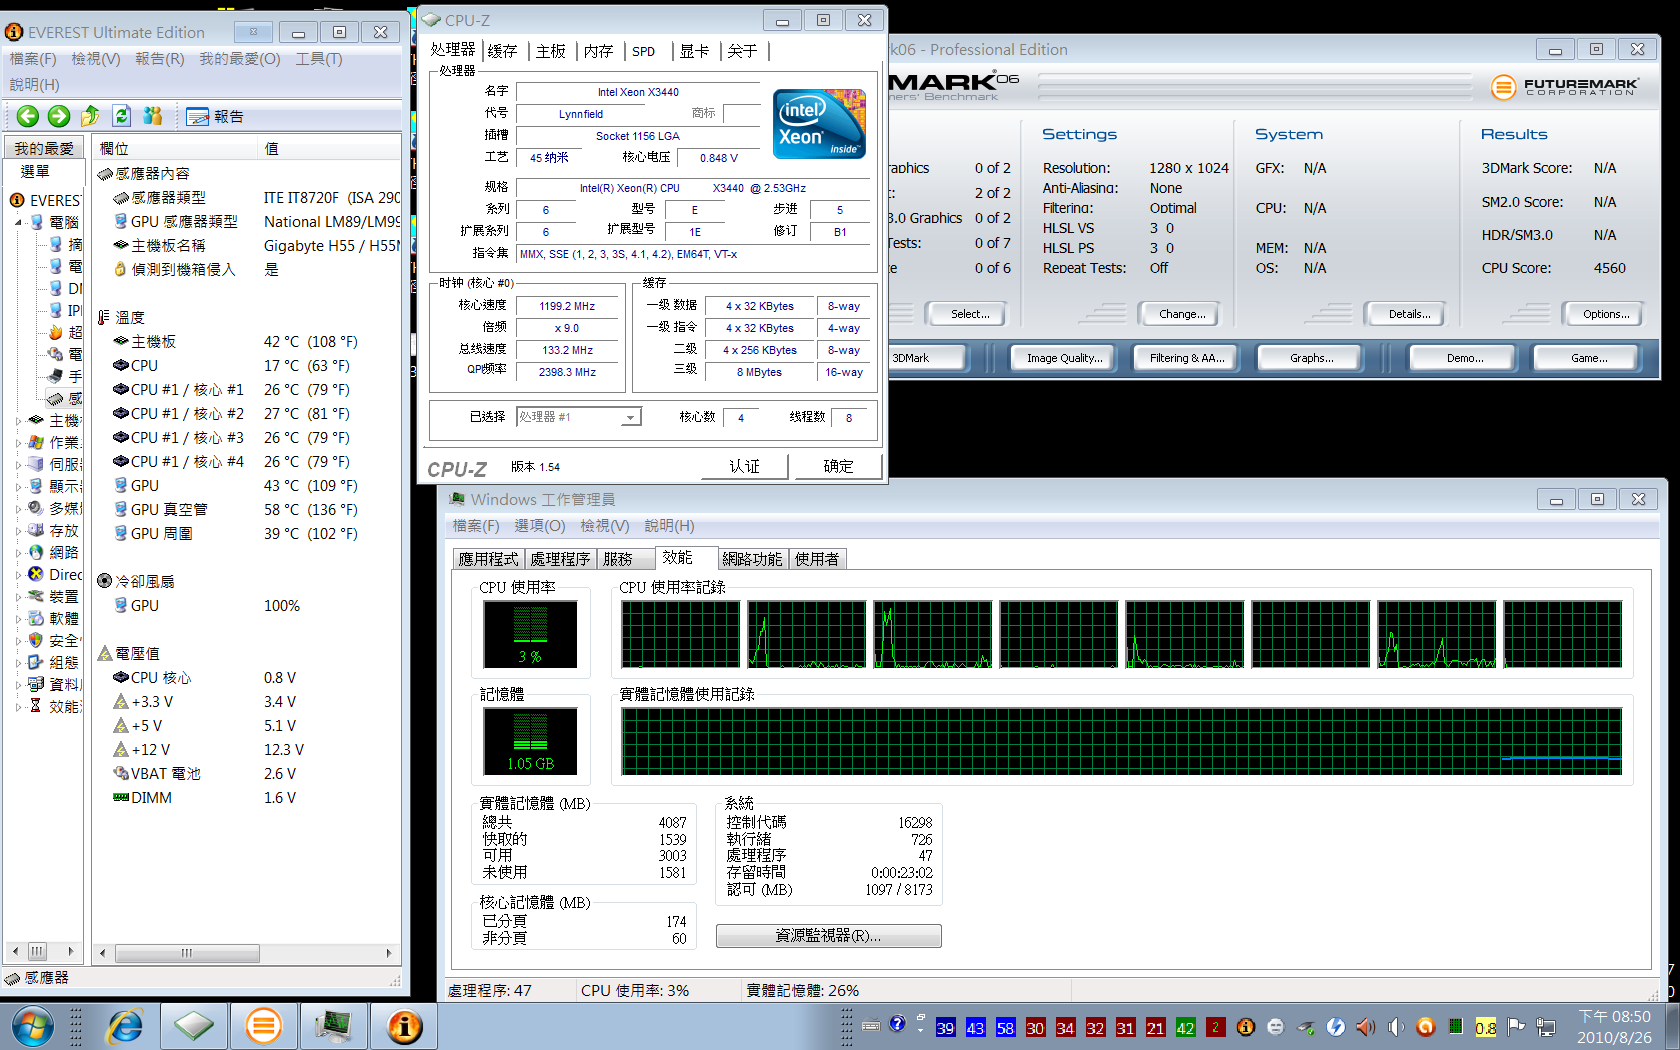Open Windows Start button
Viewport: 1680px width, 1050px height.
(x=33, y=1026)
